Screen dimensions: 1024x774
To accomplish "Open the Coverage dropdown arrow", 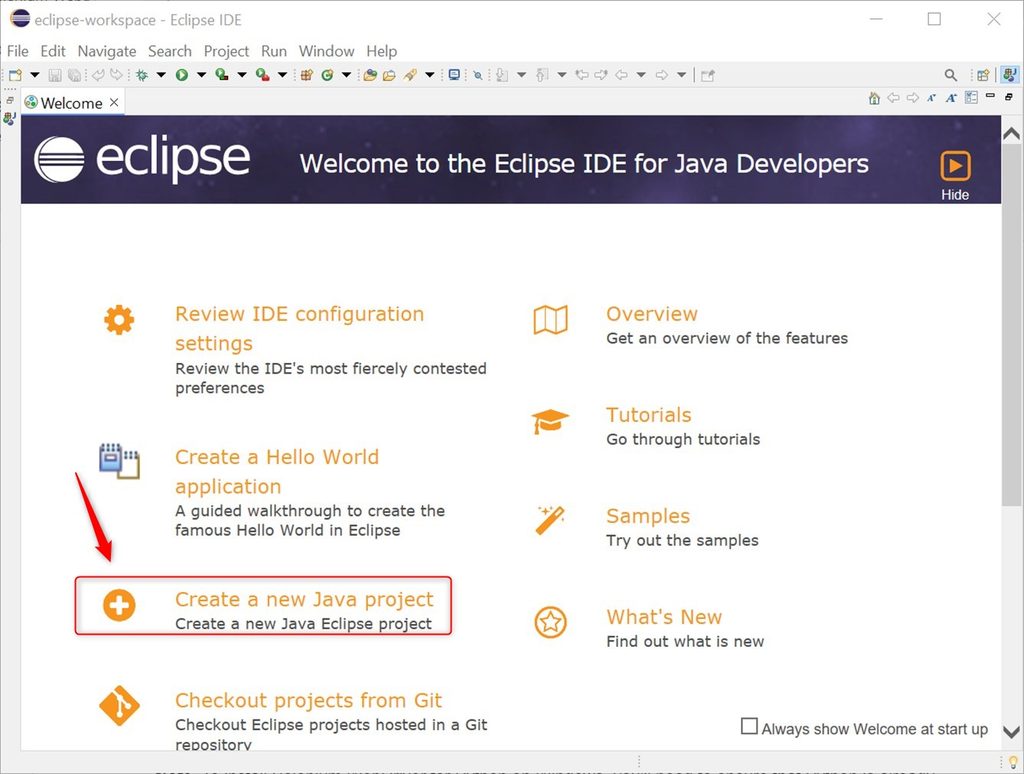I will (242, 75).
